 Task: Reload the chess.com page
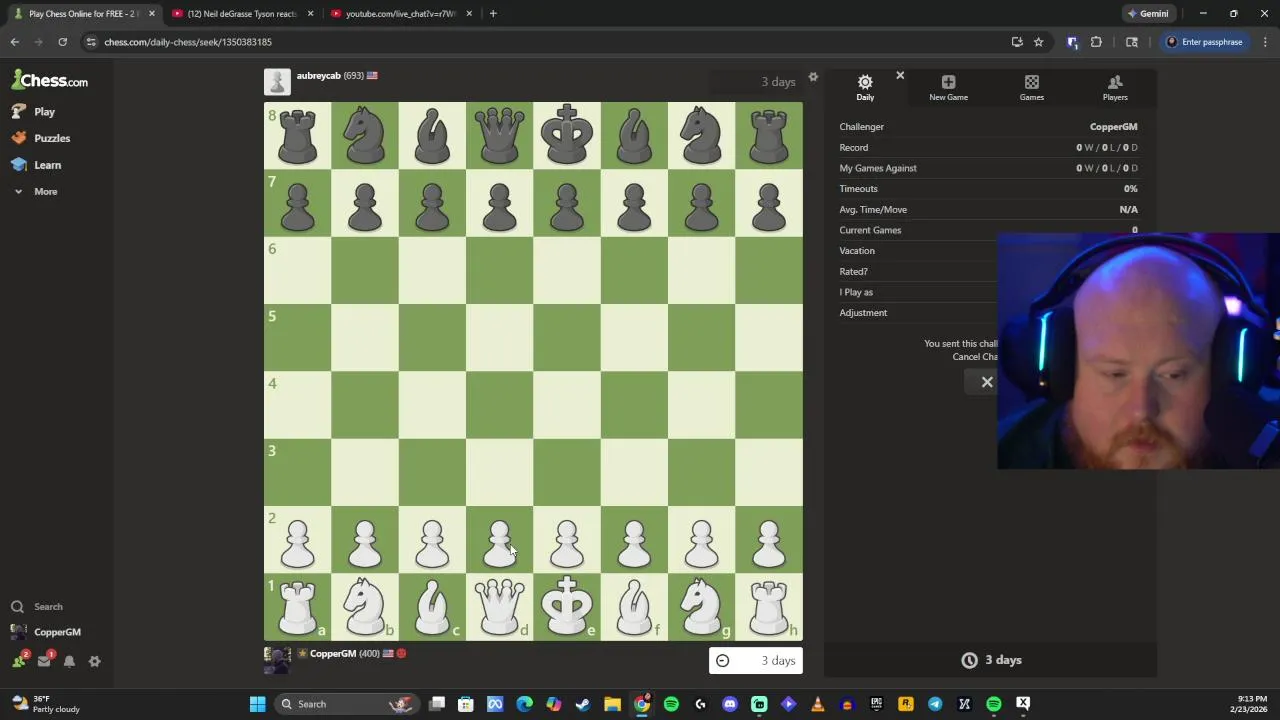(62, 42)
